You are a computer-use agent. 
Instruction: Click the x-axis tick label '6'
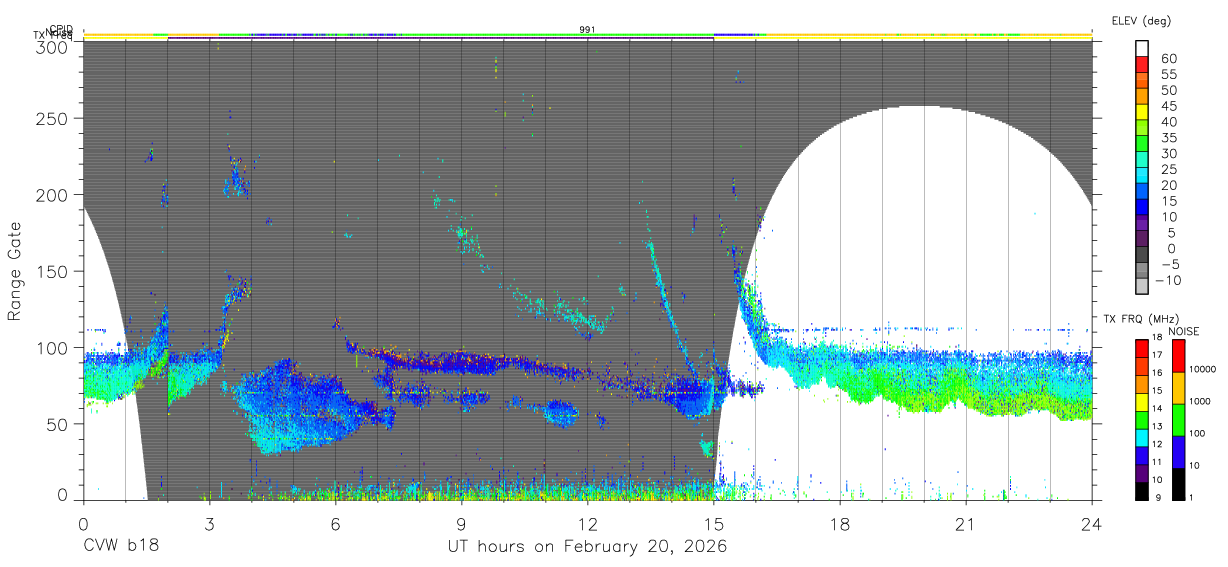(x=336, y=523)
